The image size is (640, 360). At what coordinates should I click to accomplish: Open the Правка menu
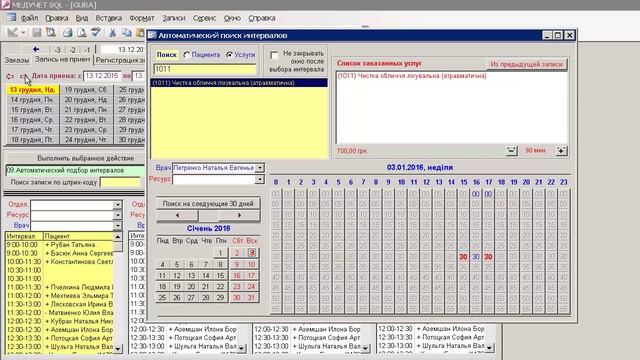57,18
